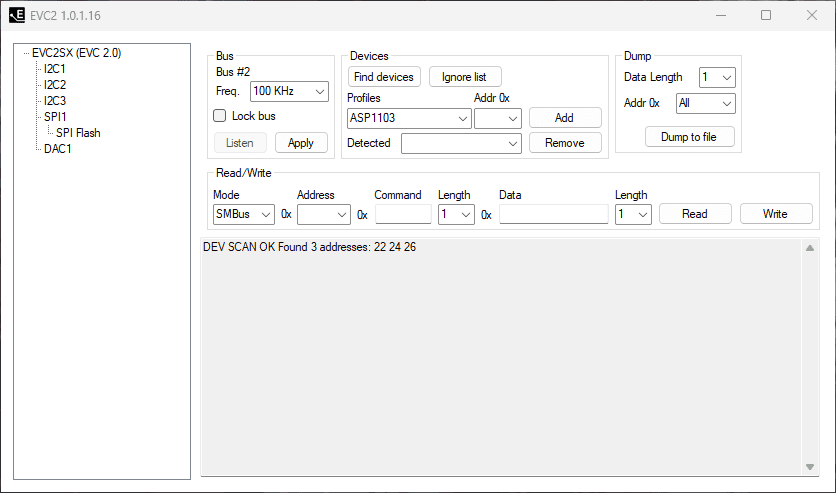Open the Data Length dropdown
The height and width of the screenshot is (493, 836).
coord(717,77)
